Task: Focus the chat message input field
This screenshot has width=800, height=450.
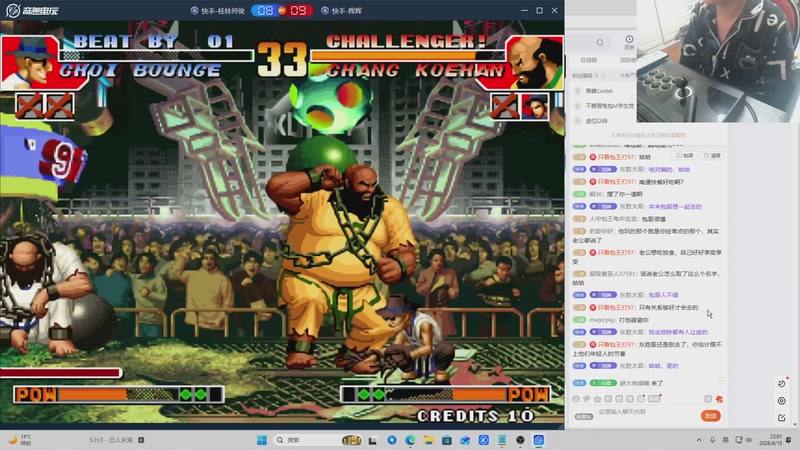Action: (x=645, y=412)
